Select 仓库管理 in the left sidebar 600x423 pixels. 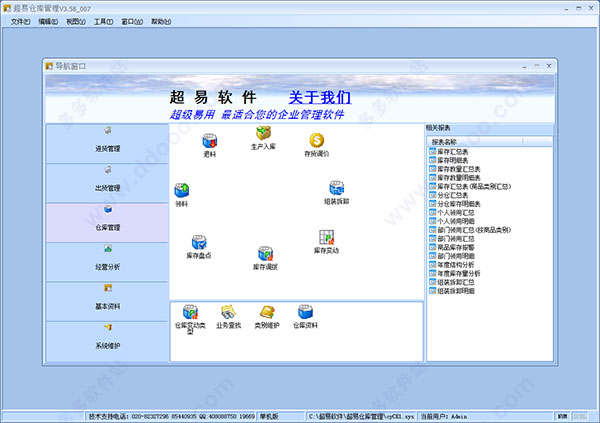pos(108,223)
